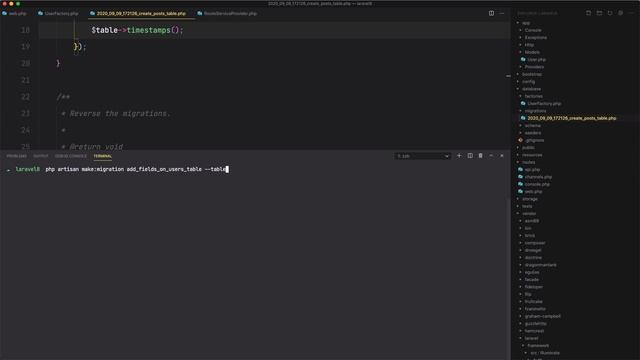The width and height of the screenshot is (640, 360).
Task: Expand the Http folder
Action: (529, 45)
